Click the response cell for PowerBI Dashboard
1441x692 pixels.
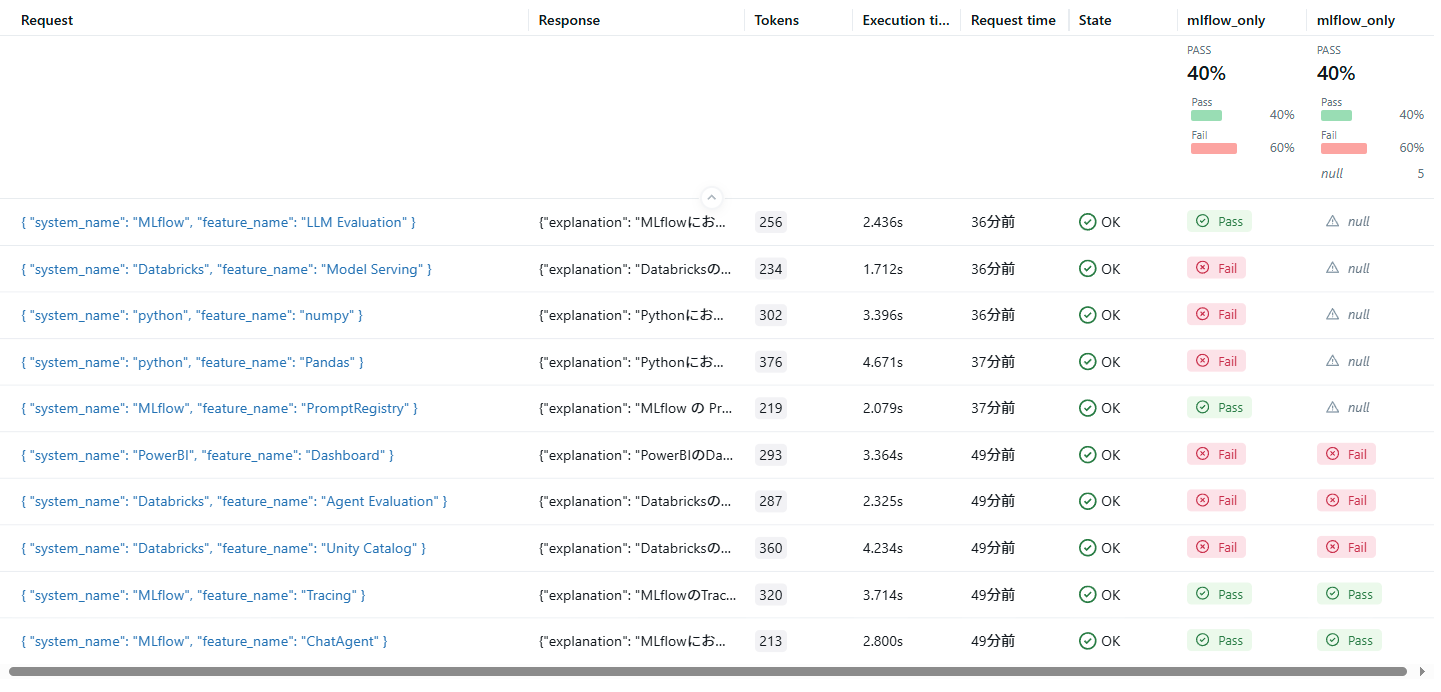pos(637,455)
